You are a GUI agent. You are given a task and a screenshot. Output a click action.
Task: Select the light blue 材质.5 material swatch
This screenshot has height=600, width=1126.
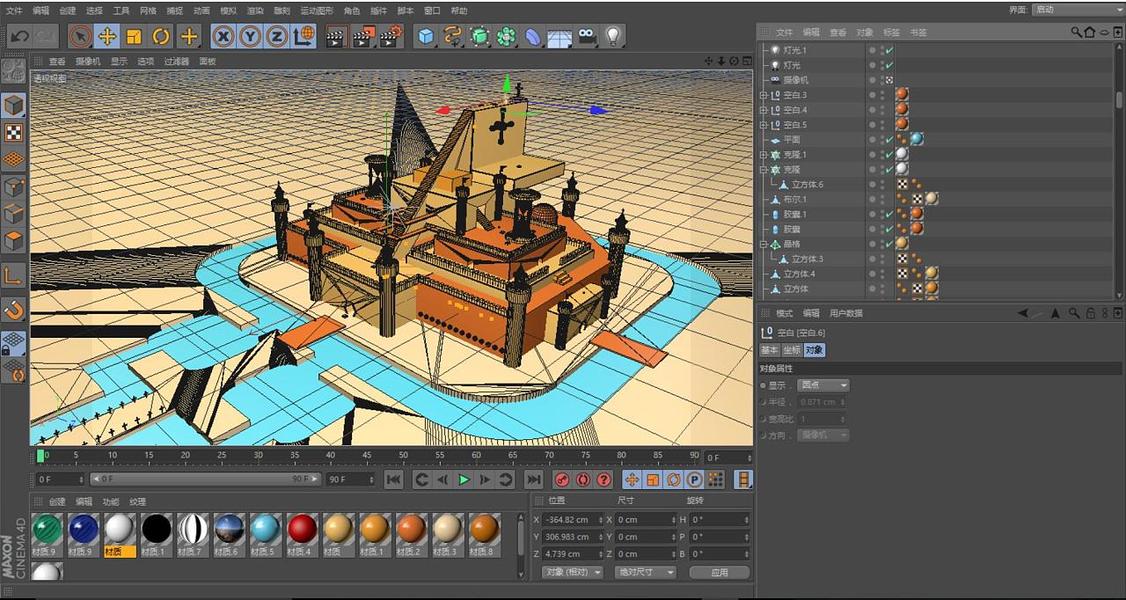pos(266,535)
